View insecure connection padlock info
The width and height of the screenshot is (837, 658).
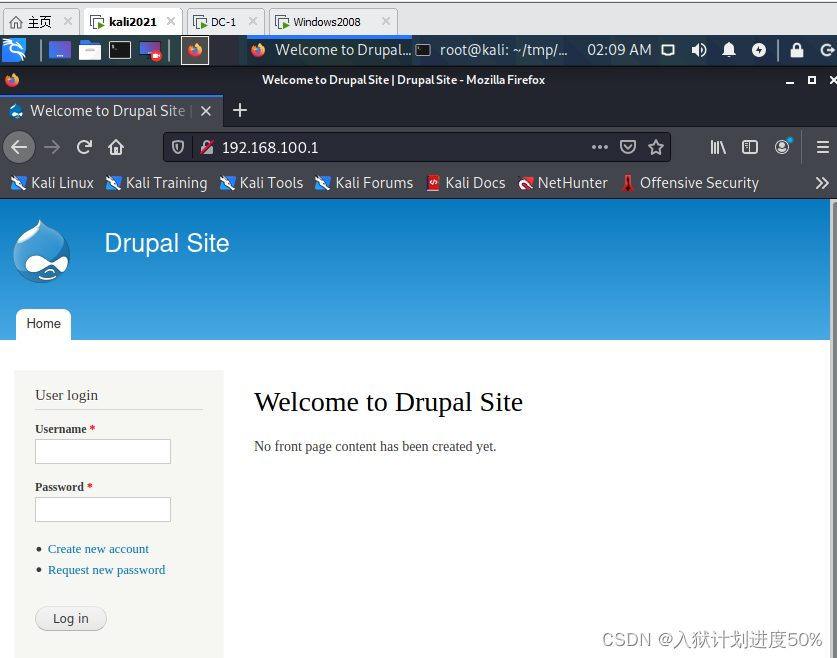pos(207,147)
